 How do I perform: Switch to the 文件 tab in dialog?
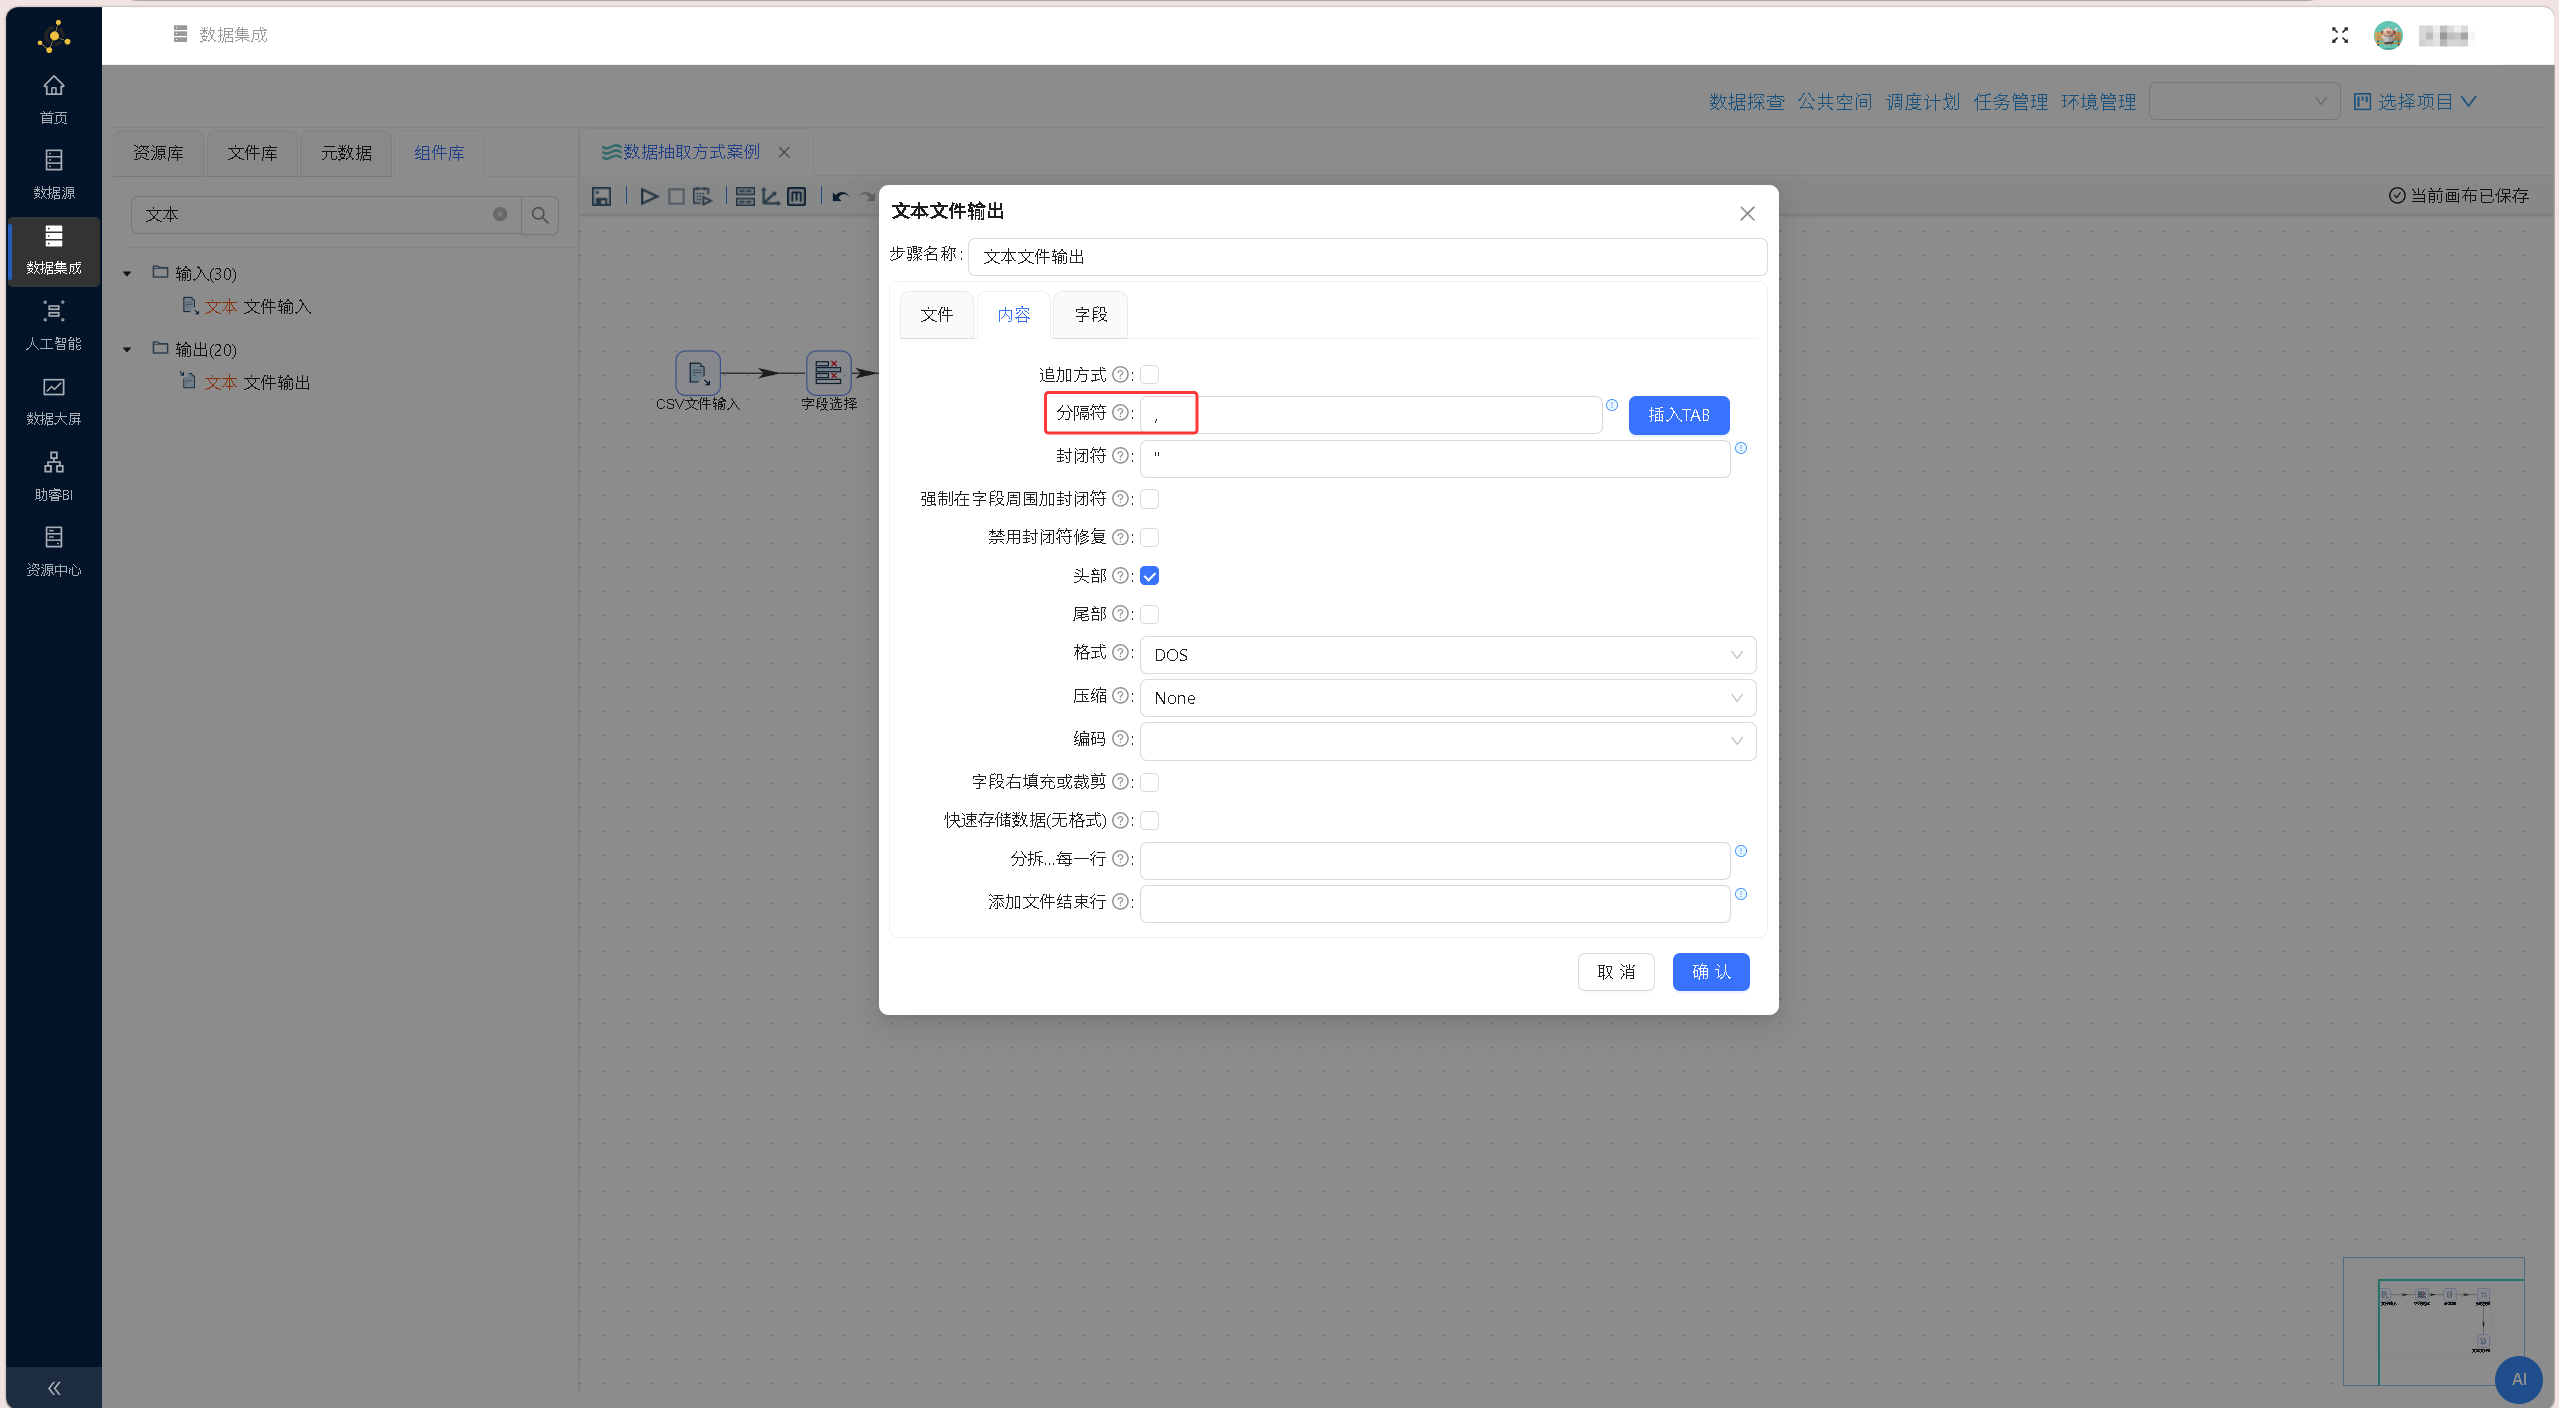(x=936, y=315)
